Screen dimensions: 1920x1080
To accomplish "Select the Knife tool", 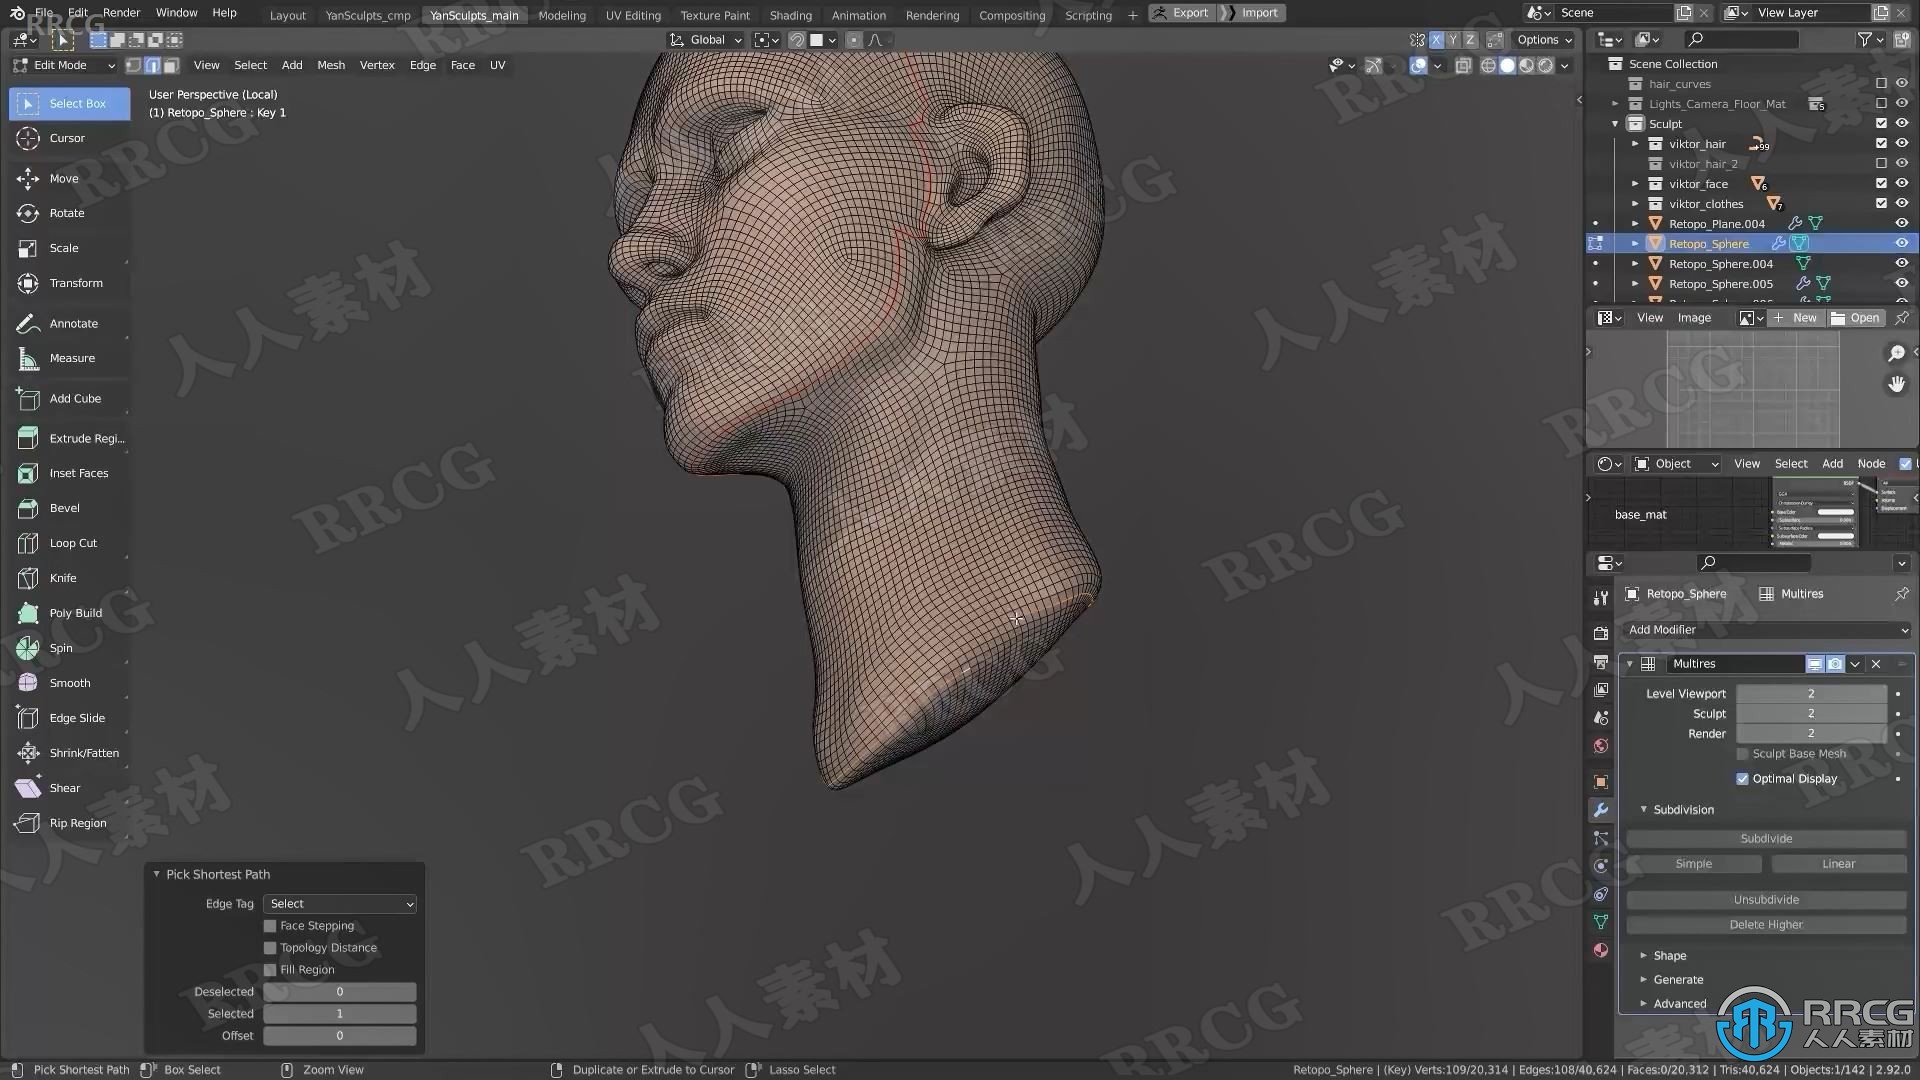I will pos(62,576).
